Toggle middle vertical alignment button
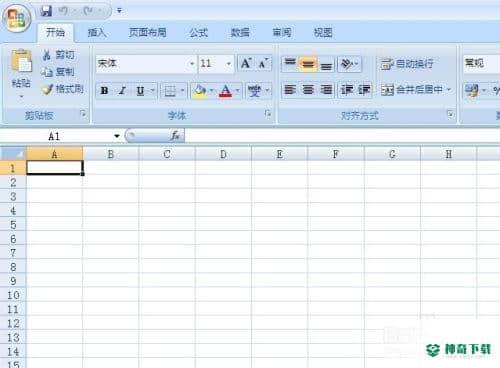Image resolution: width=500 pixels, height=368 pixels. 307,63
